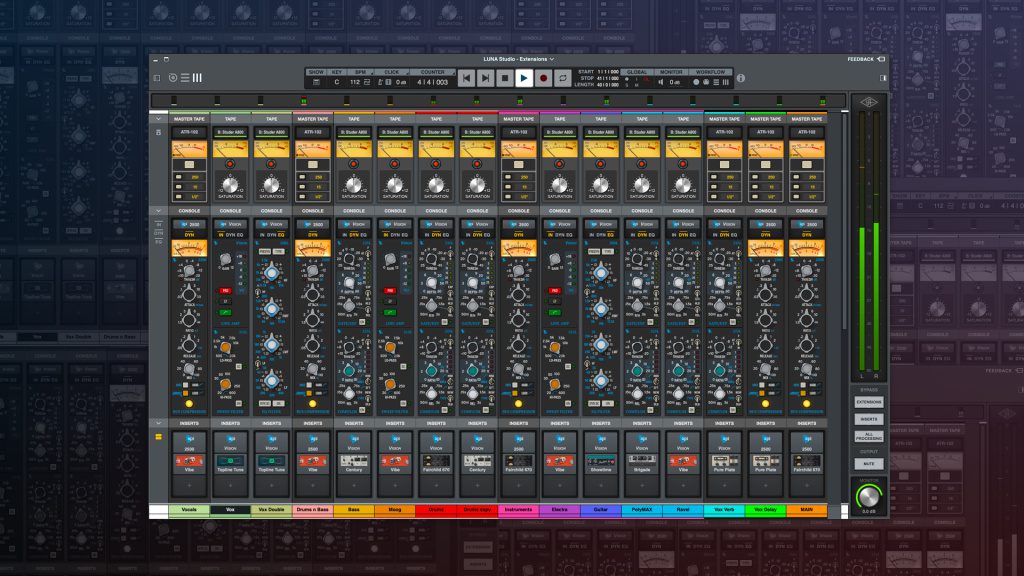The width and height of the screenshot is (1024, 576).
Task: Open Studer A800 selector on Bass channel
Action: [354, 132]
